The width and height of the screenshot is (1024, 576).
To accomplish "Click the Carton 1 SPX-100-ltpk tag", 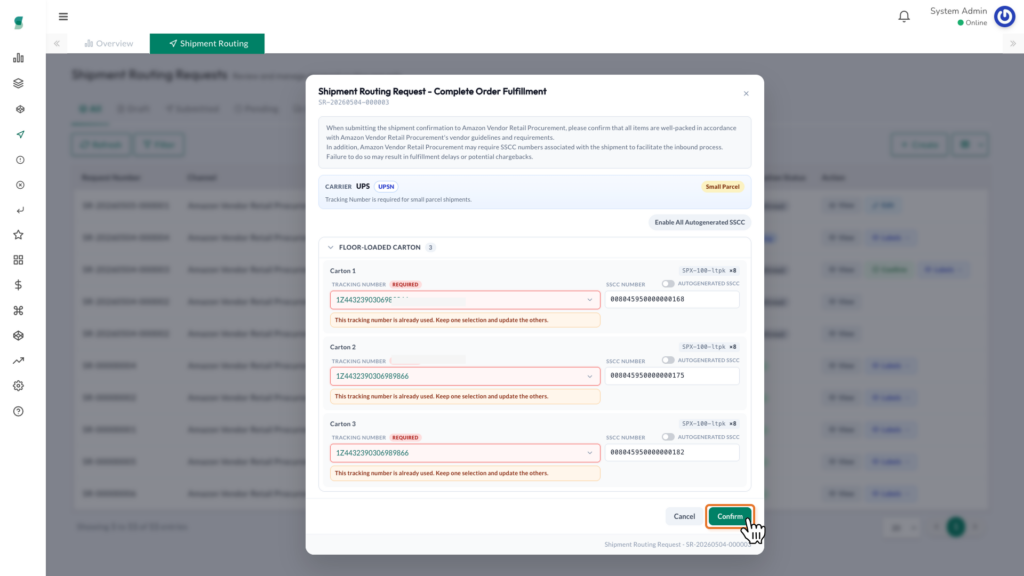I will pos(709,270).
